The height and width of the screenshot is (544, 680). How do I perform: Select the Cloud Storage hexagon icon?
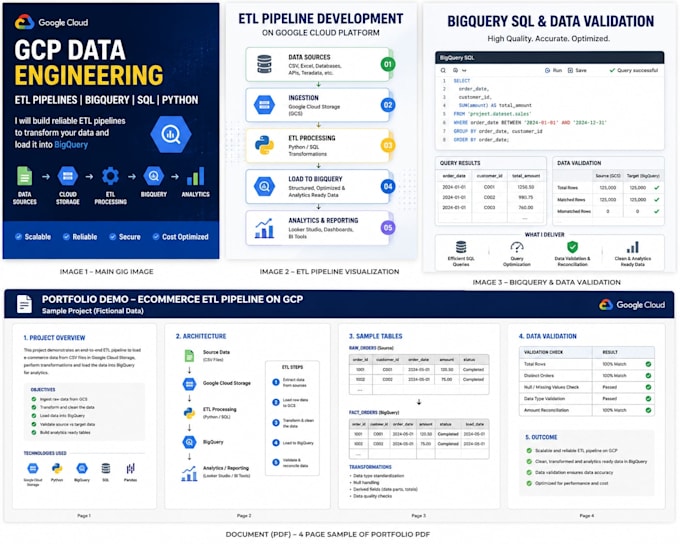pos(68,176)
